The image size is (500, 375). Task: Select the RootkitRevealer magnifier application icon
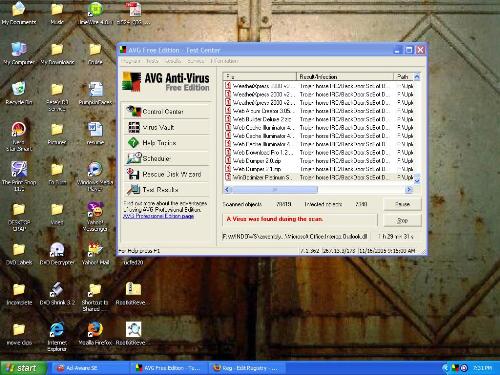click(x=133, y=333)
